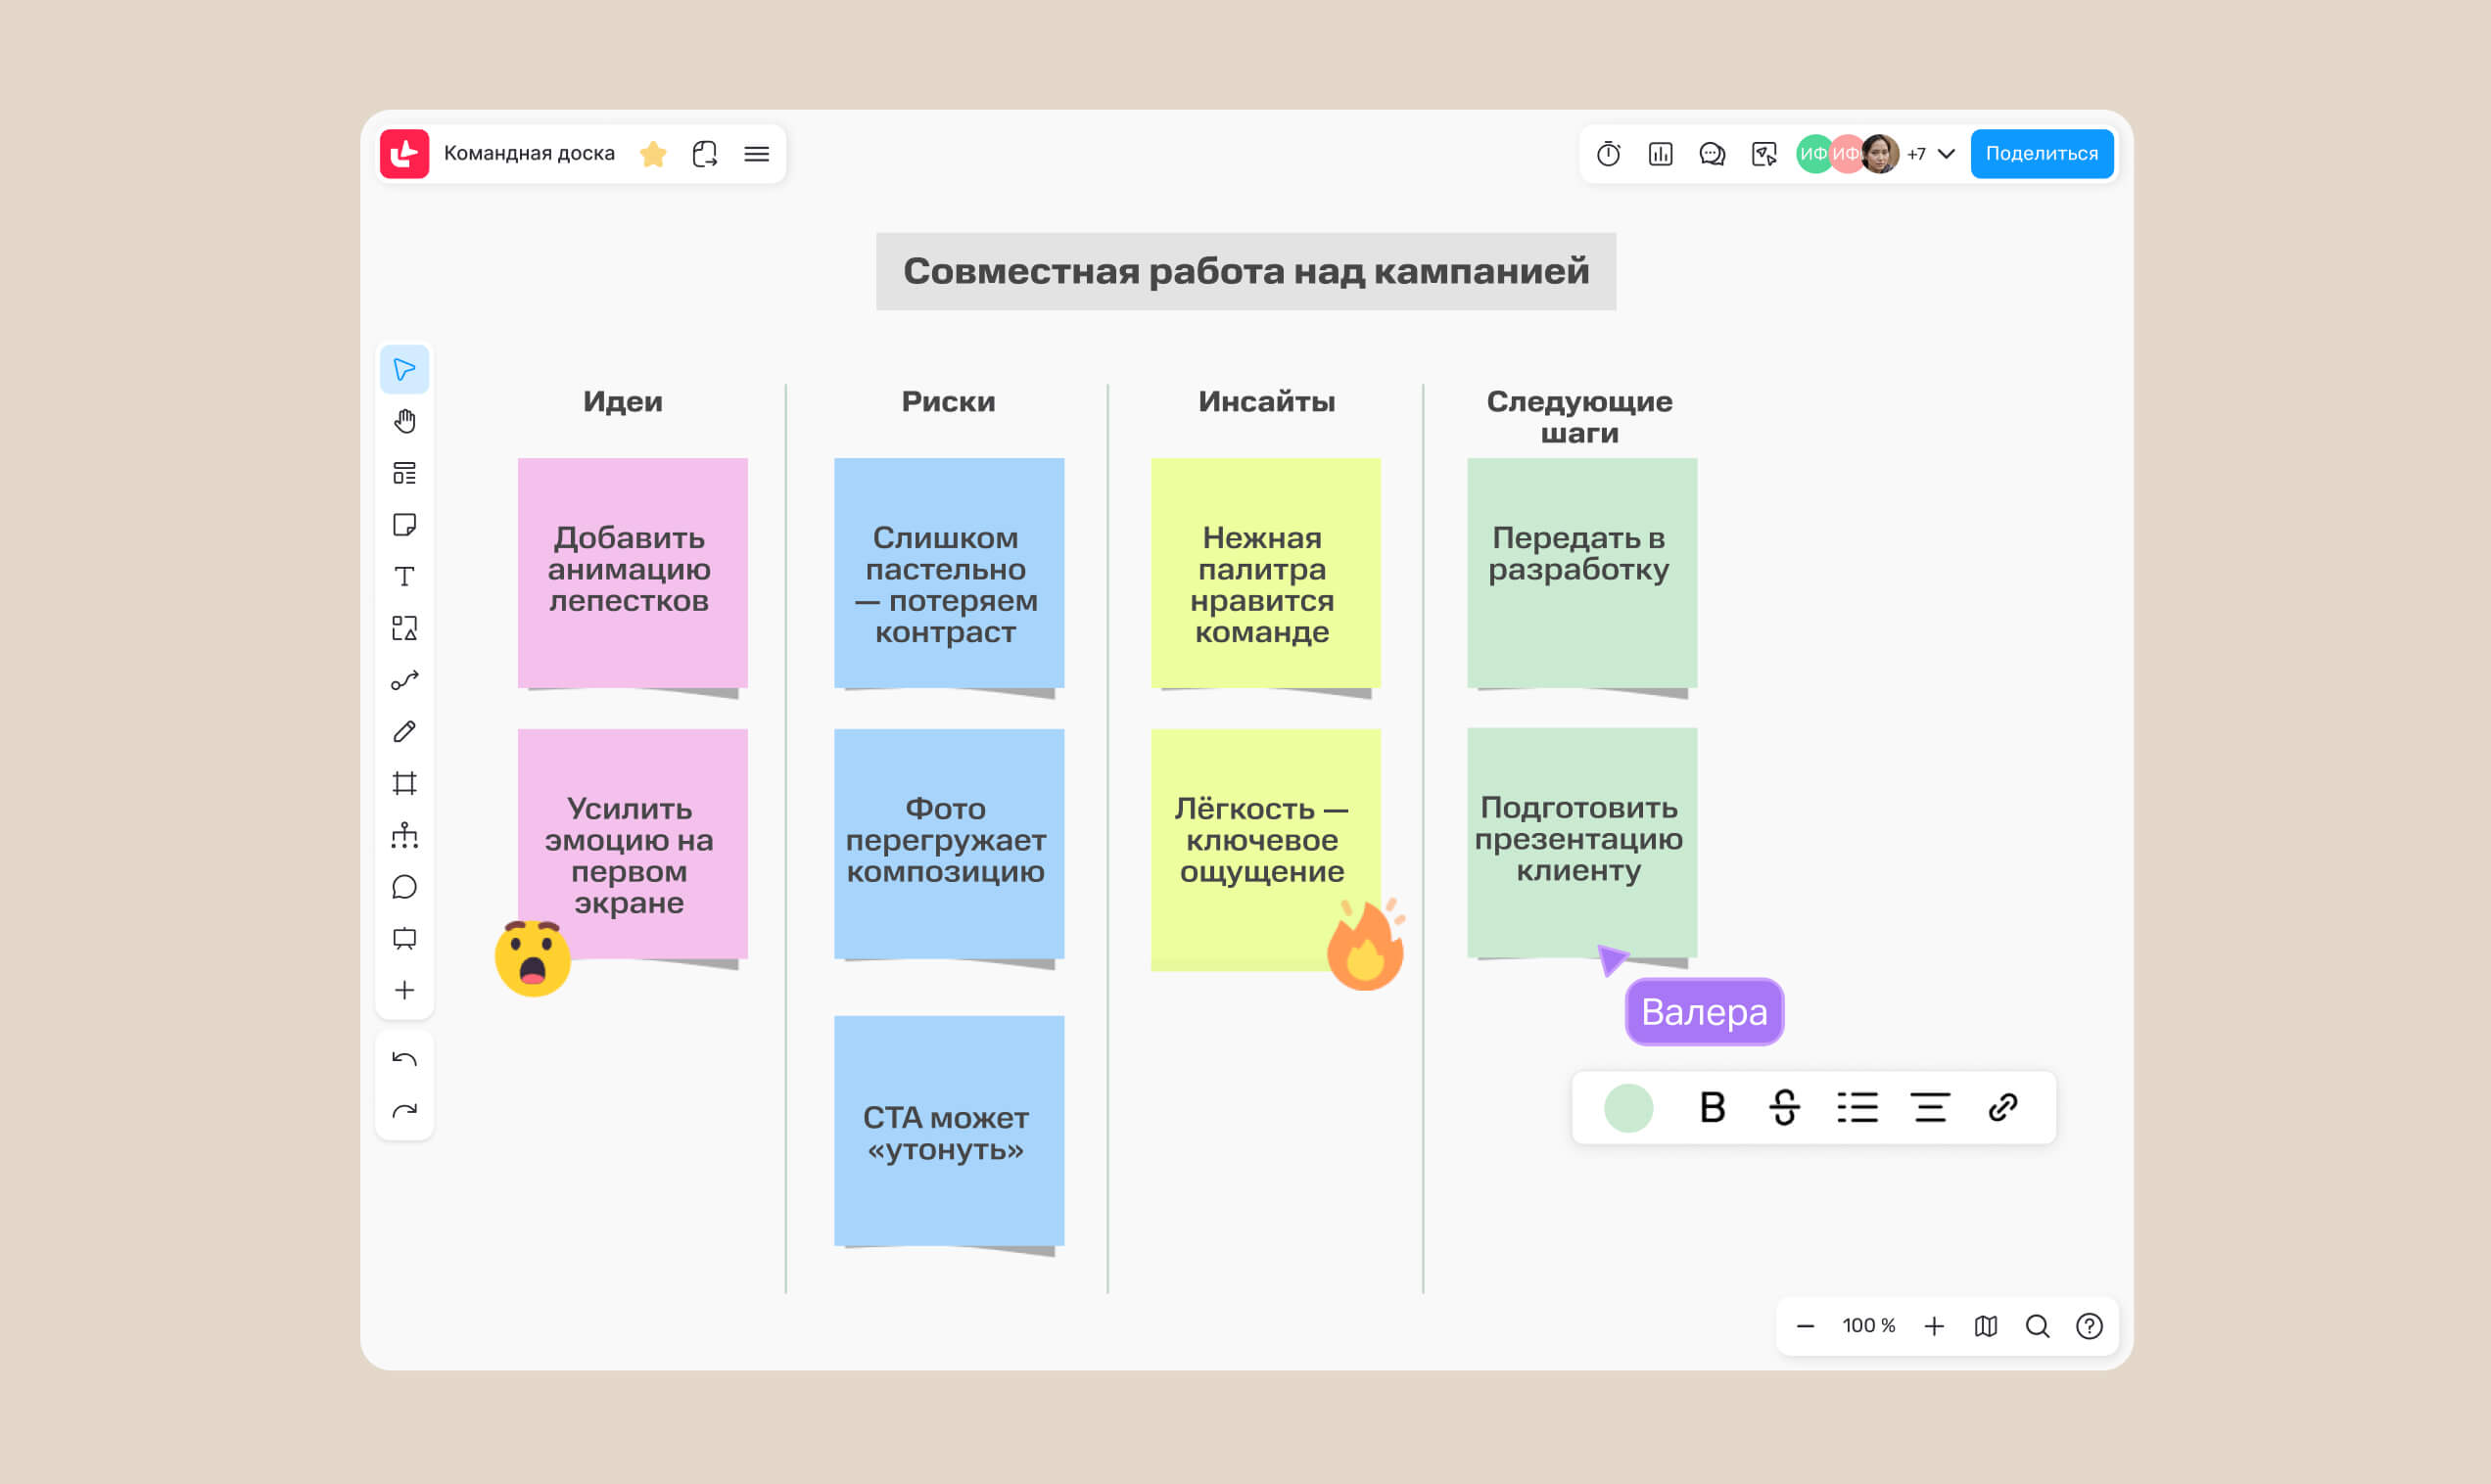
Task: Pick the connector line tool
Action: pyautogui.click(x=404, y=680)
